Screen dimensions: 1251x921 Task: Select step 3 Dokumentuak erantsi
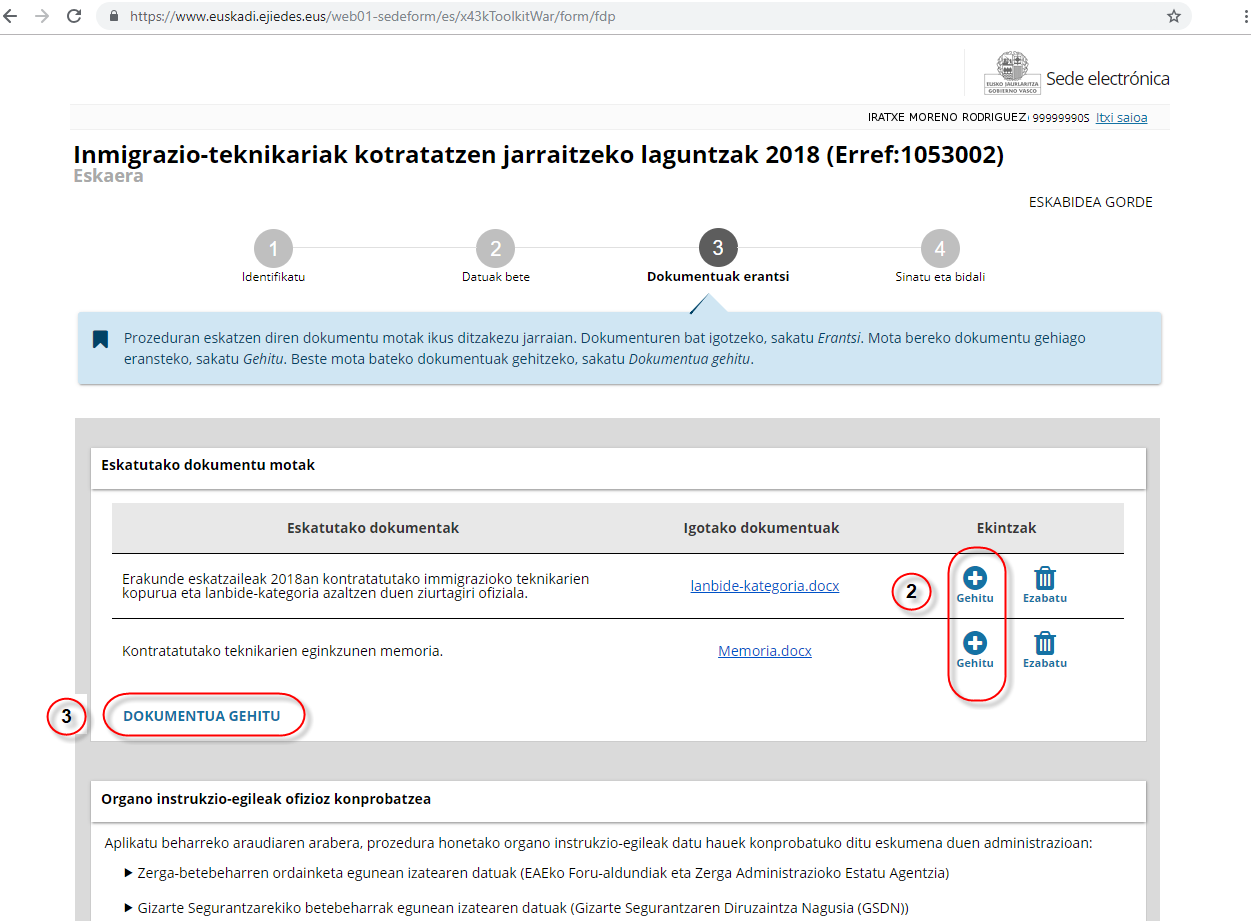coord(717,249)
